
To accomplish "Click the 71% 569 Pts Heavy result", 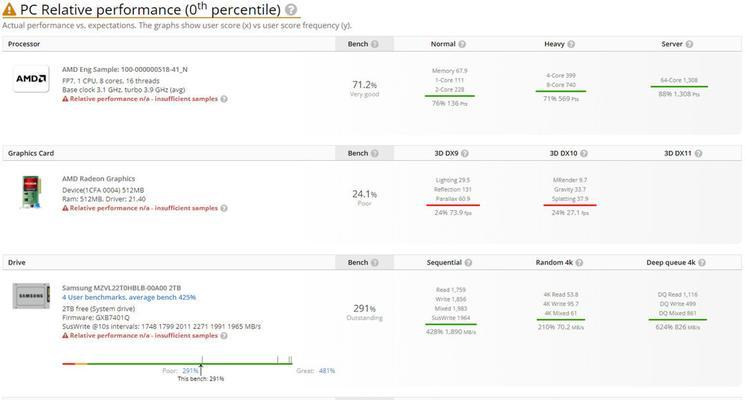I will (560, 99).
